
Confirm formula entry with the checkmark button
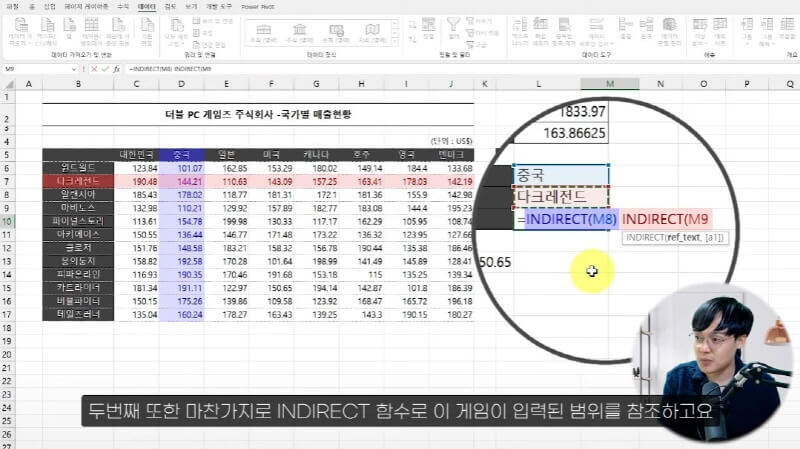coord(105,69)
